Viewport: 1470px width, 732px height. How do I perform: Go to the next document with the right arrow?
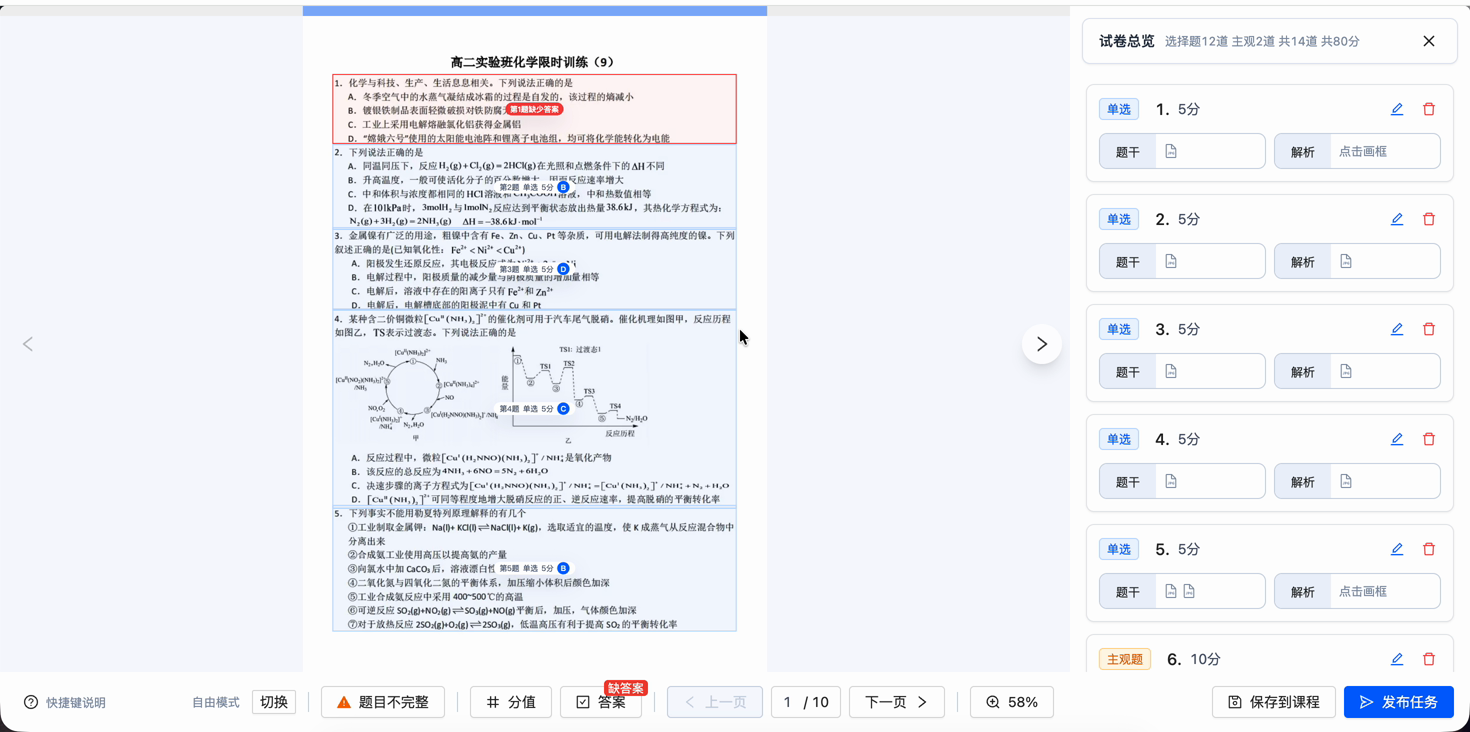click(x=1042, y=344)
